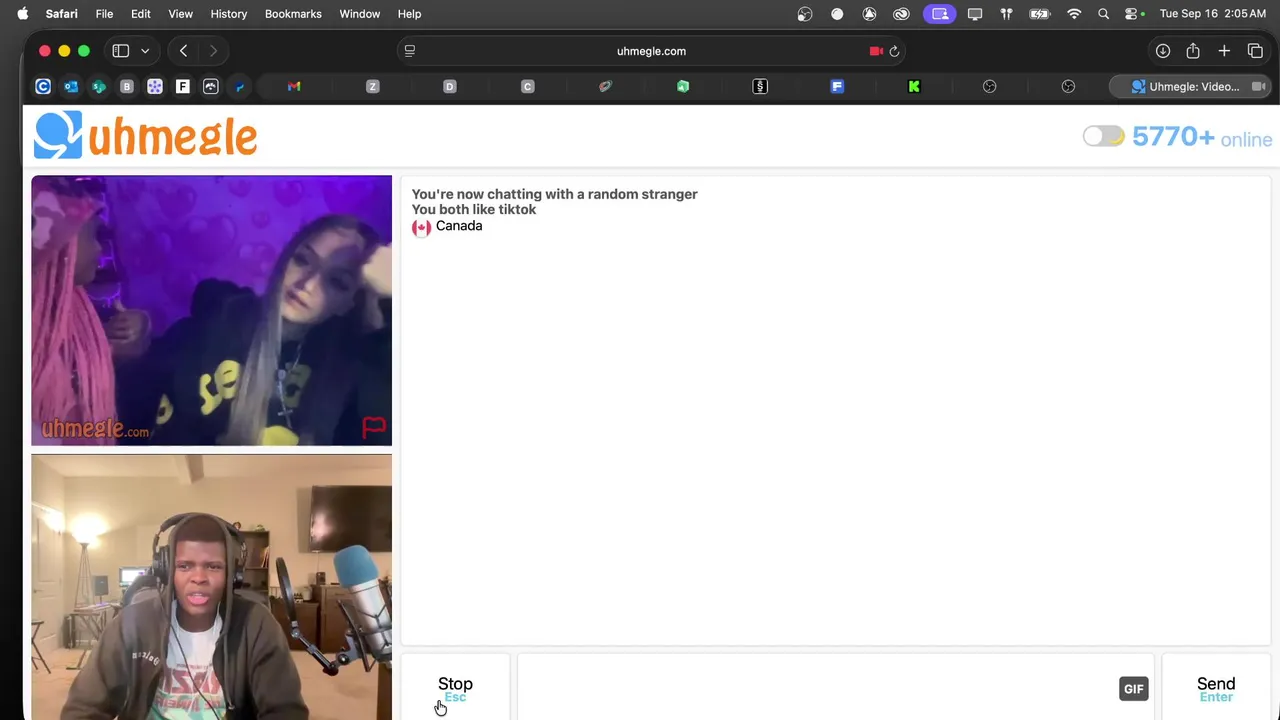Viewport: 1280px width, 720px height.
Task: Open a new tab with plus
Action: 1224,51
